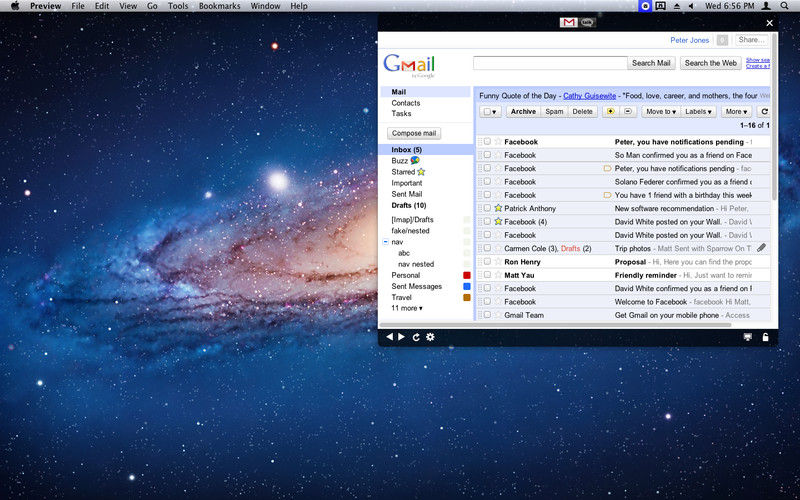The height and width of the screenshot is (500, 800).
Task: Focus the Gmail search input field
Action: (550, 63)
